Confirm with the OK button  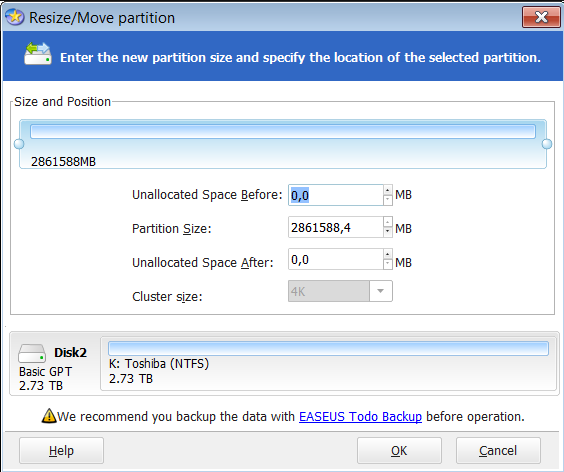click(x=399, y=450)
